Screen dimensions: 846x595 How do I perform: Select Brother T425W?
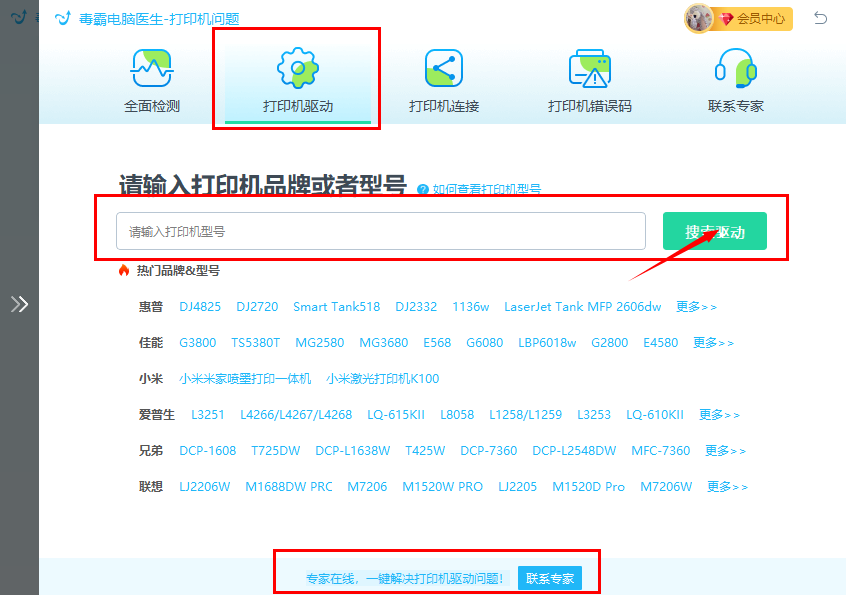(x=425, y=450)
